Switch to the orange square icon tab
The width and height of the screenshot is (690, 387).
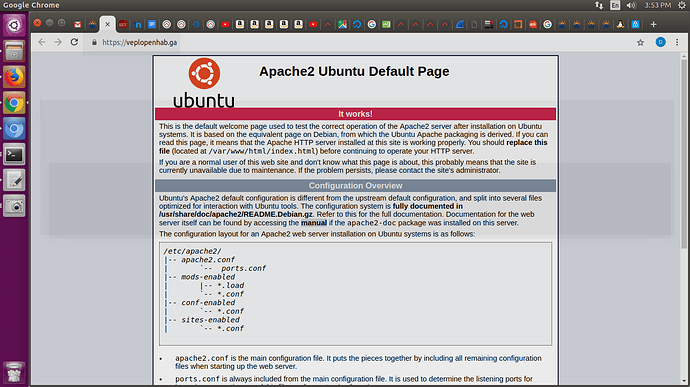[518, 24]
